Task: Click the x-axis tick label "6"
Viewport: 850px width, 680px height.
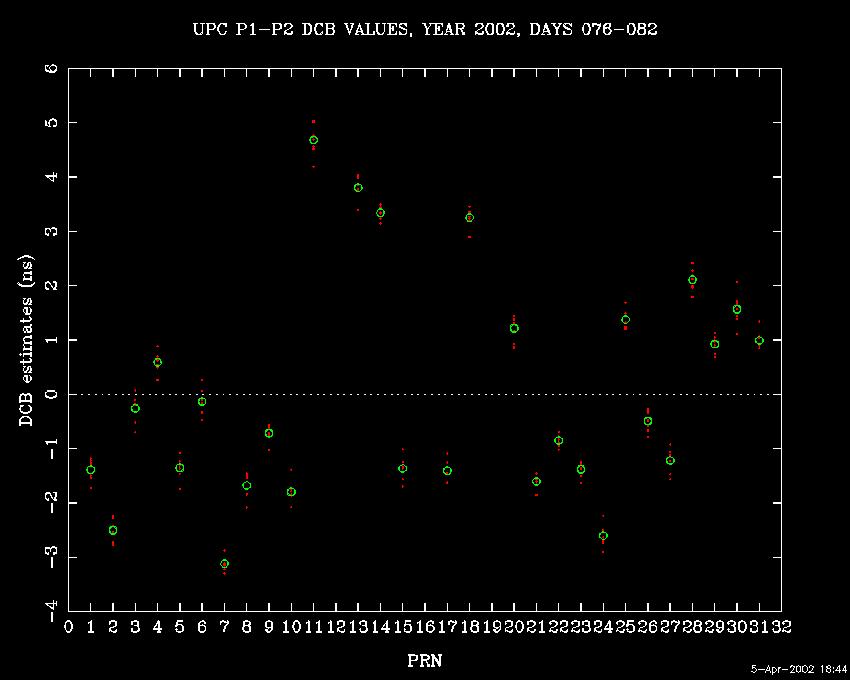Action: click(x=202, y=627)
